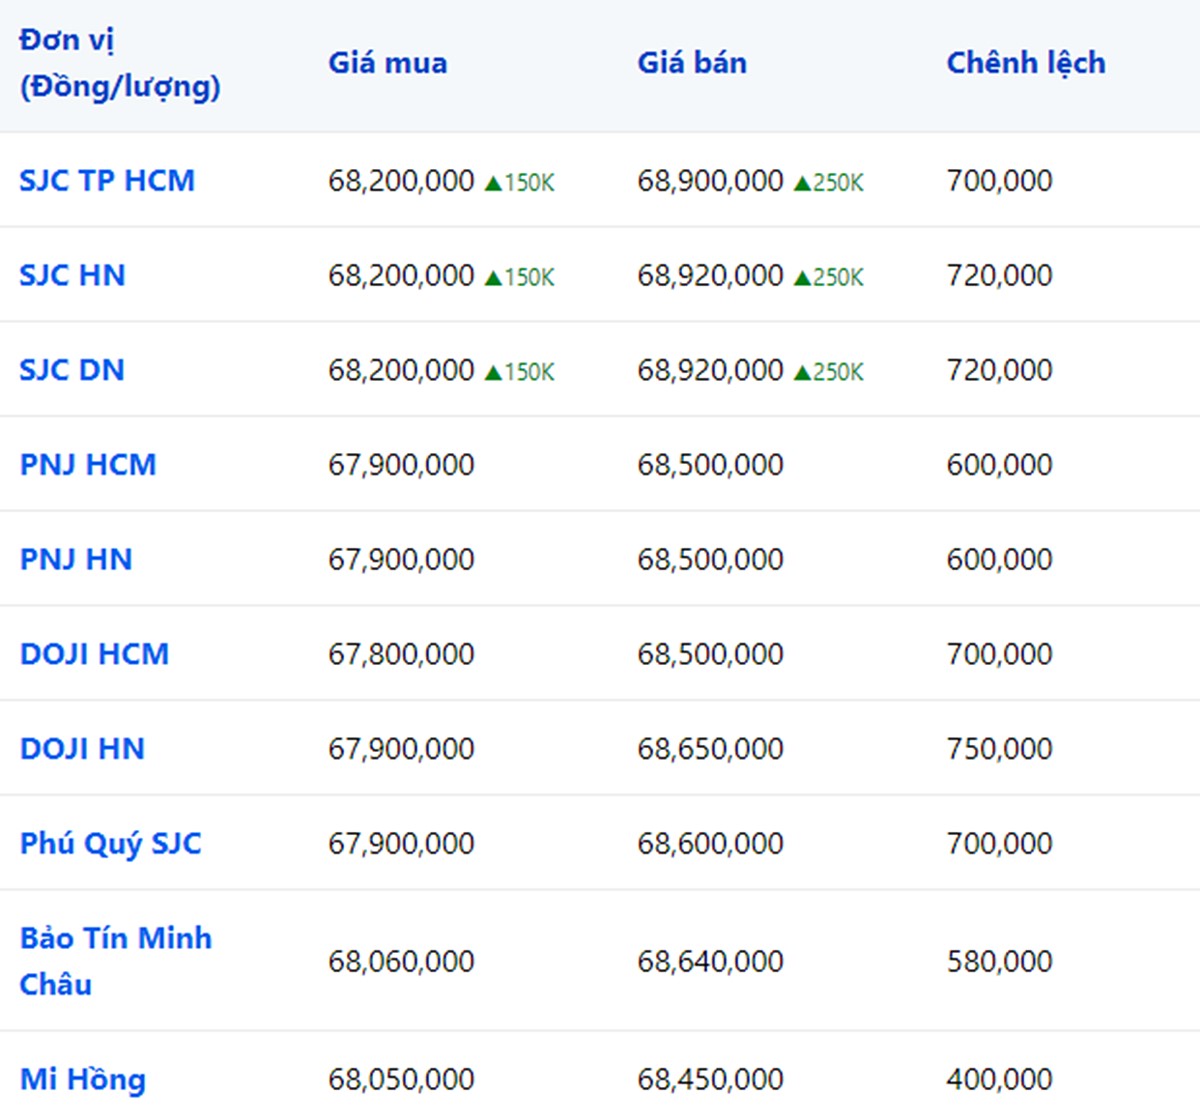The width and height of the screenshot is (1200, 1119).
Task: Select Phú Quý SJC buy price 67,900,000
Action: (401, 844)
